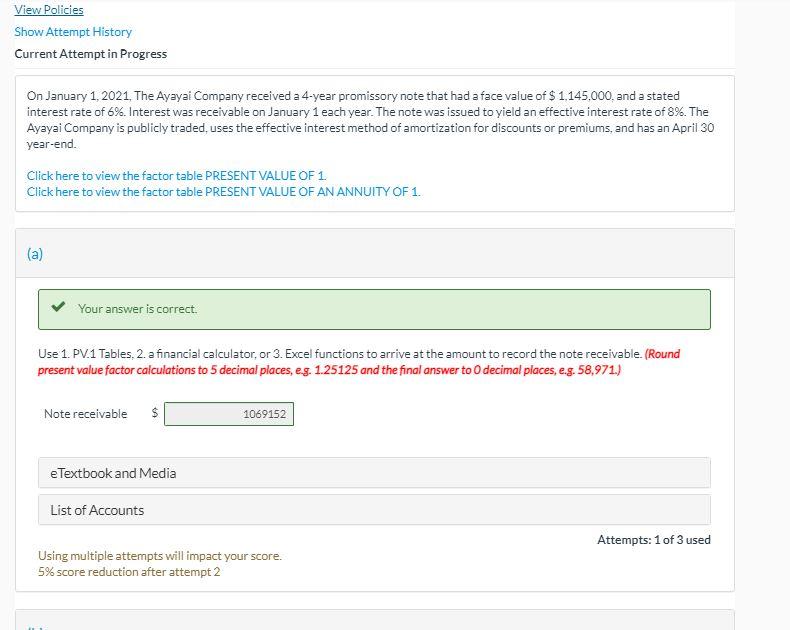This screenshot has height=630, width=790.
Task: Click the part (a) section header
Action: [x=374, y=253]
